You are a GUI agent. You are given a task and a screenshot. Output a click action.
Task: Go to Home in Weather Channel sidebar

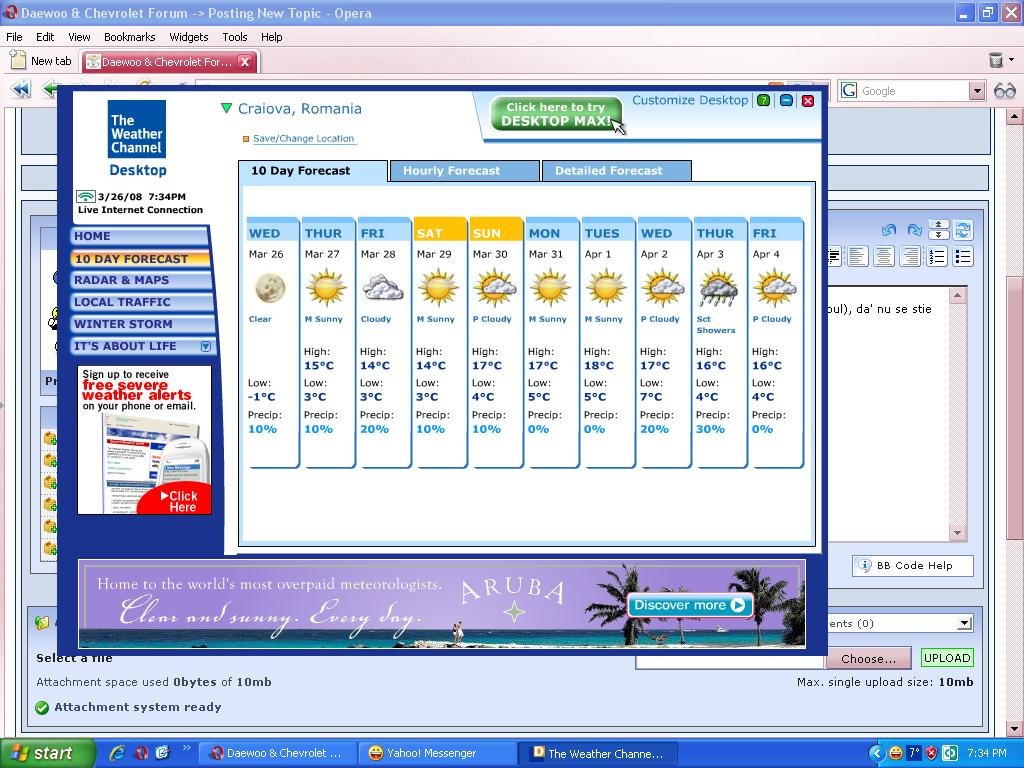point(139,236)
